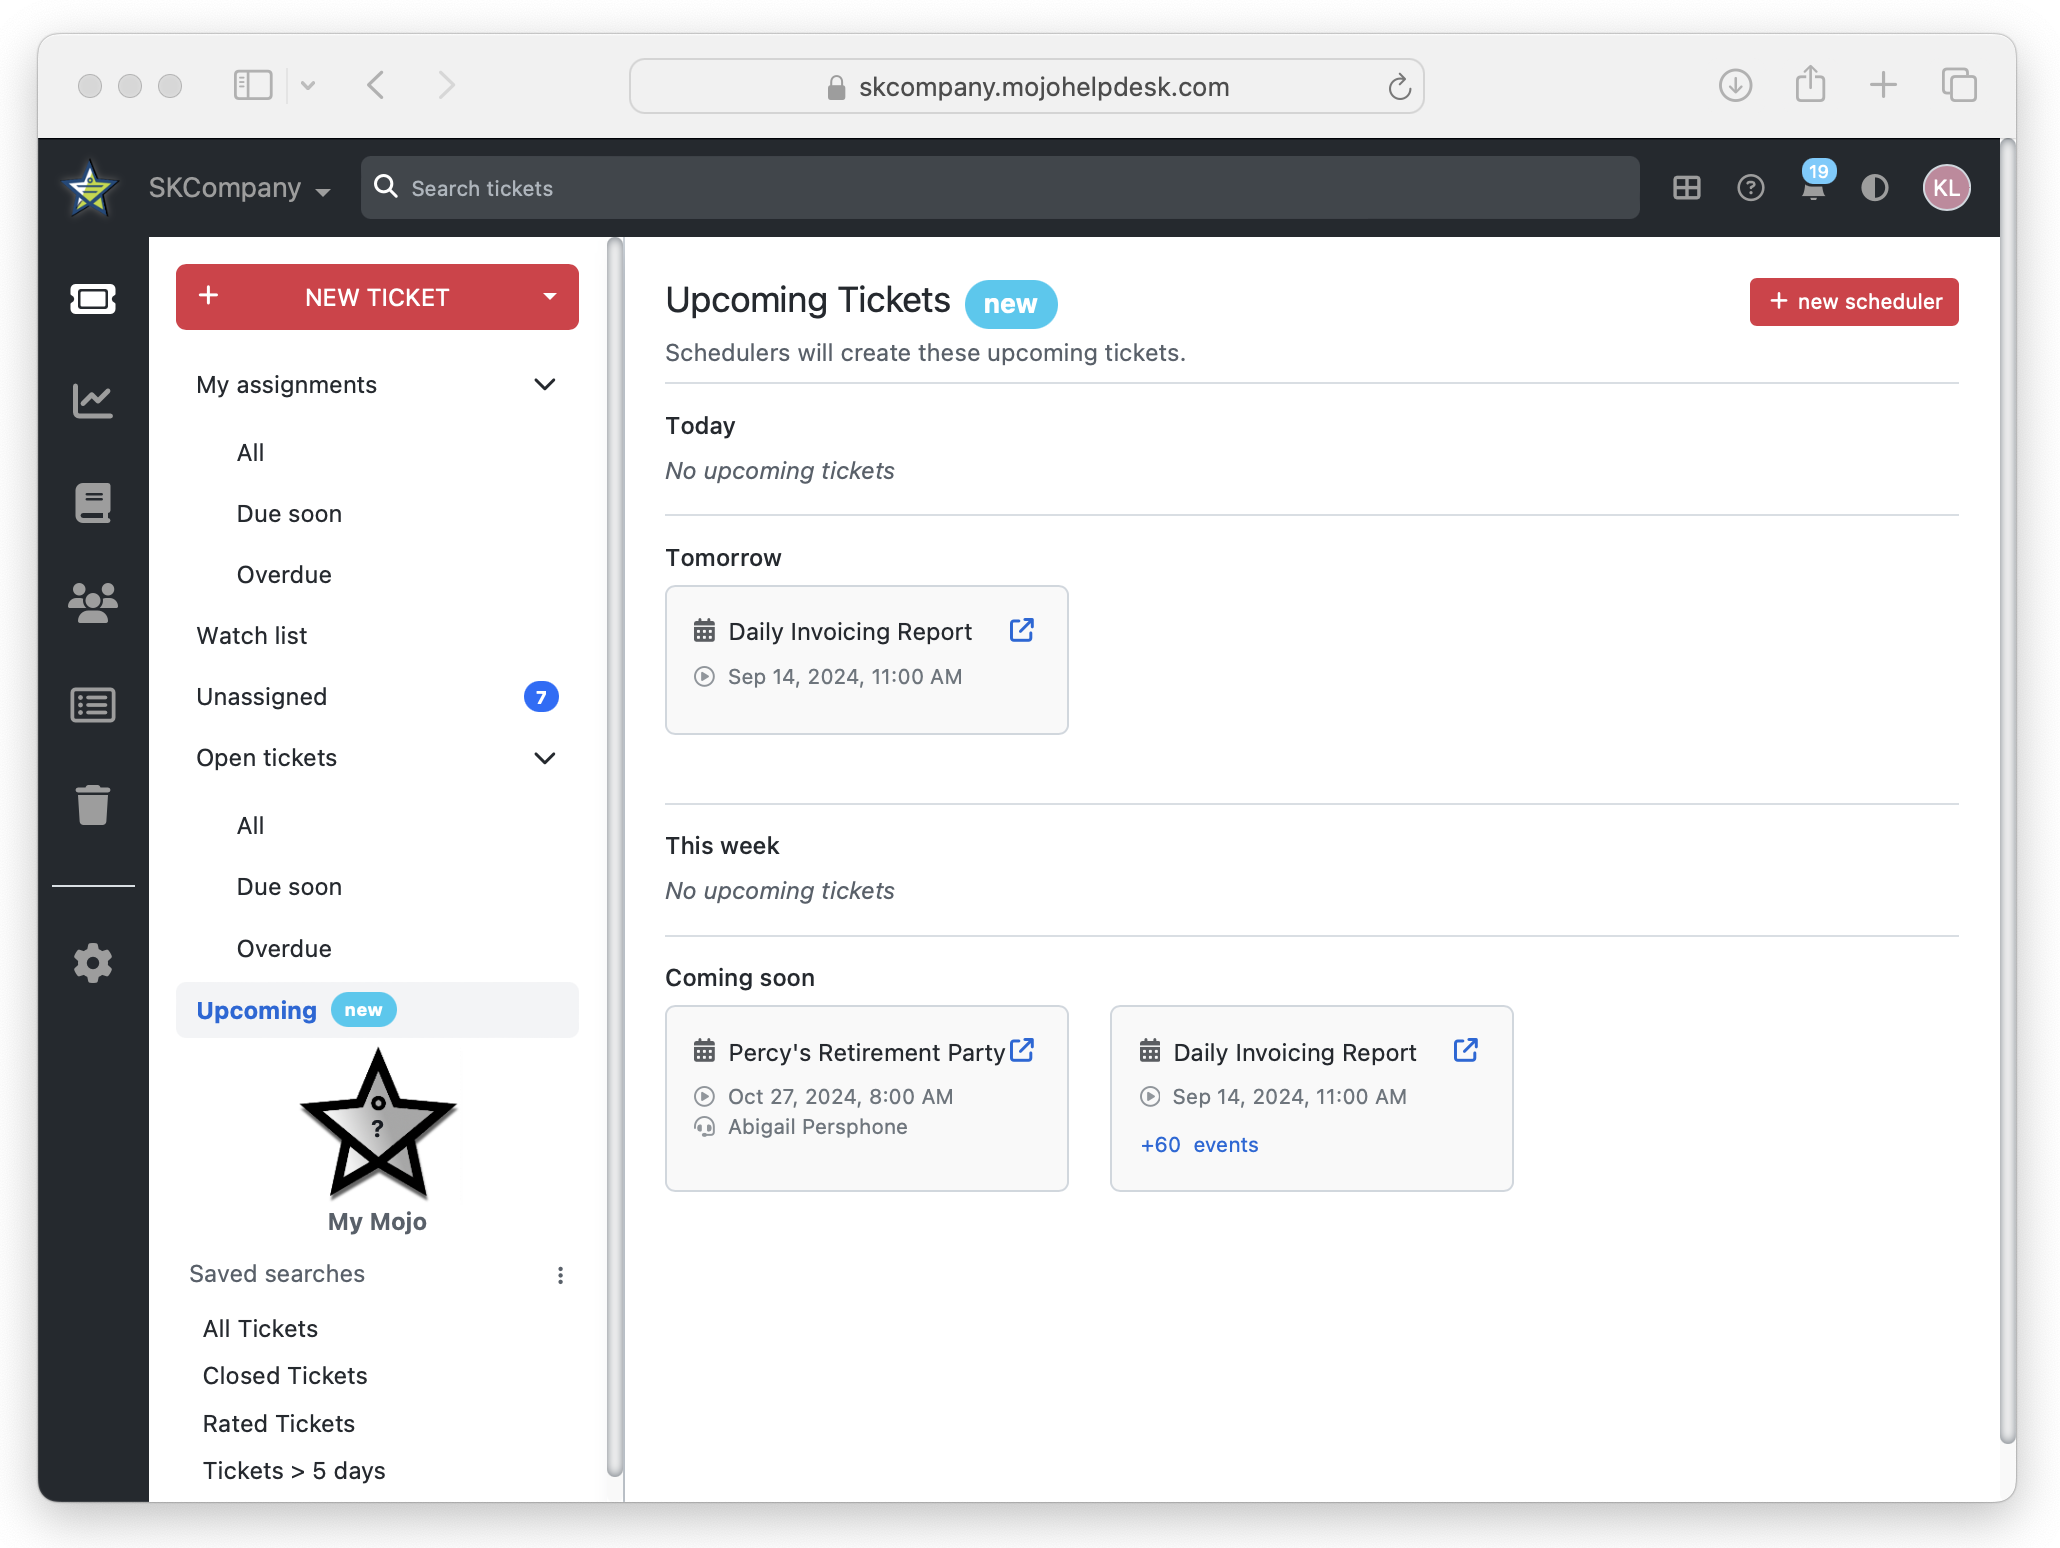Open Percy's Retirement Party external link icon
2060x1548 pixels.
pyautogui.click(x=1021, y=1051)
